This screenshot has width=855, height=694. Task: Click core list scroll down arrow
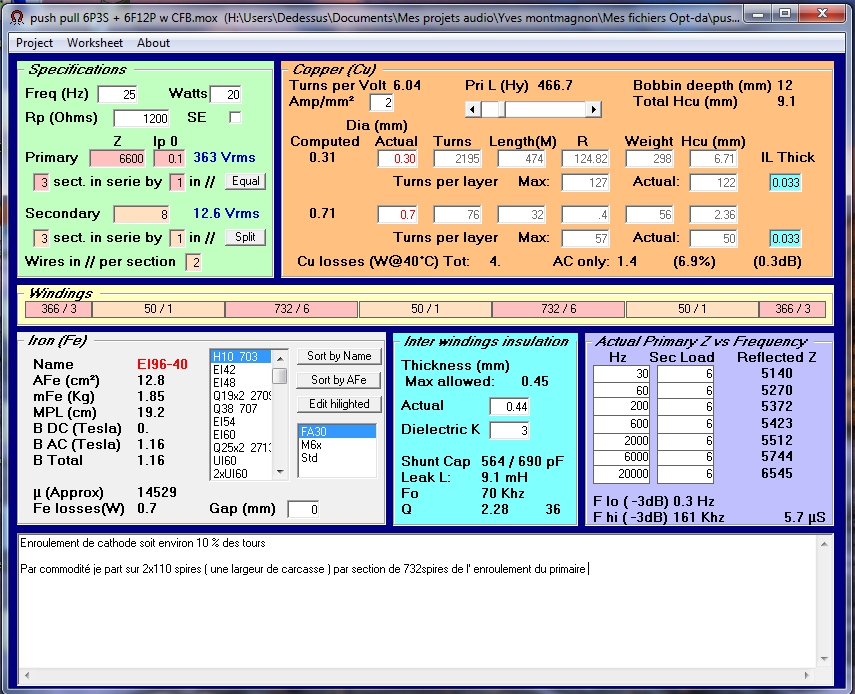pos(280,472)
